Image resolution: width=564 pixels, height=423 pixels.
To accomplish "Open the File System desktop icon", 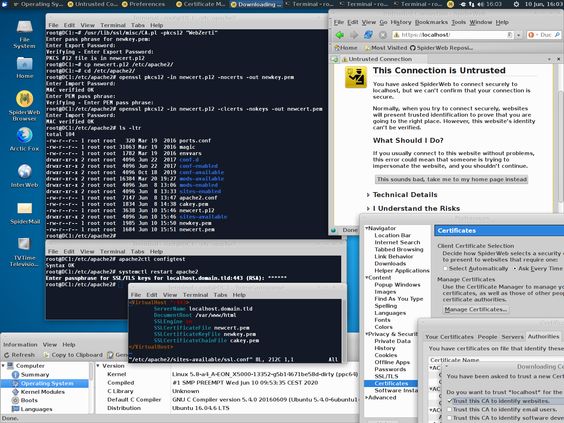I will tap(24, 28).
